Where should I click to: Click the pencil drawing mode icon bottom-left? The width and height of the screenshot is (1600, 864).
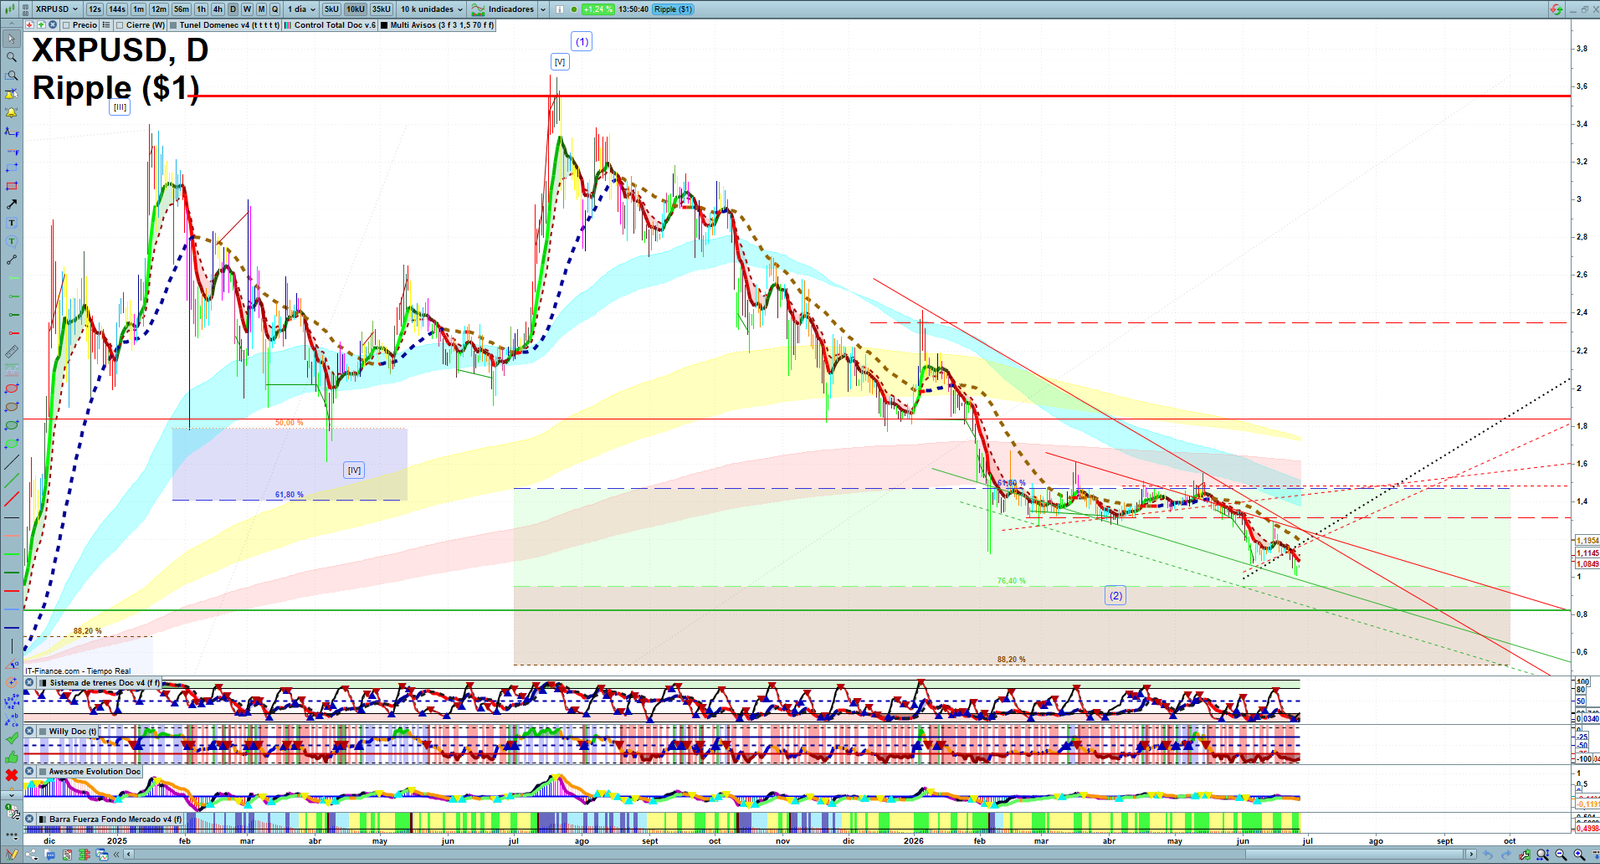coord(12,854)
